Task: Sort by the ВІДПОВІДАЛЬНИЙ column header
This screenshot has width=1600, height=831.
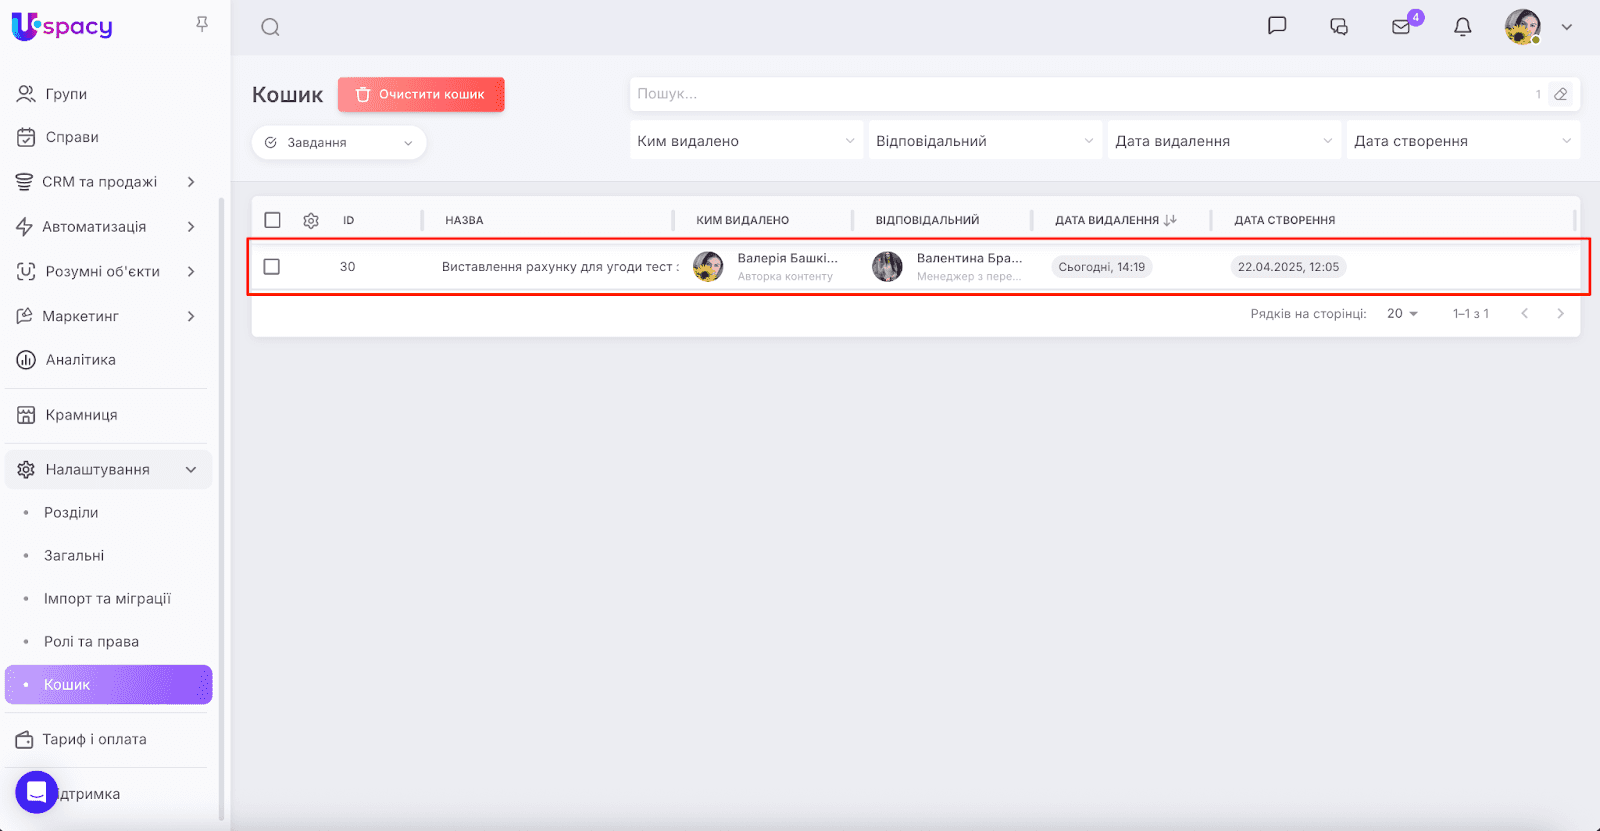Action: (927, 220)
